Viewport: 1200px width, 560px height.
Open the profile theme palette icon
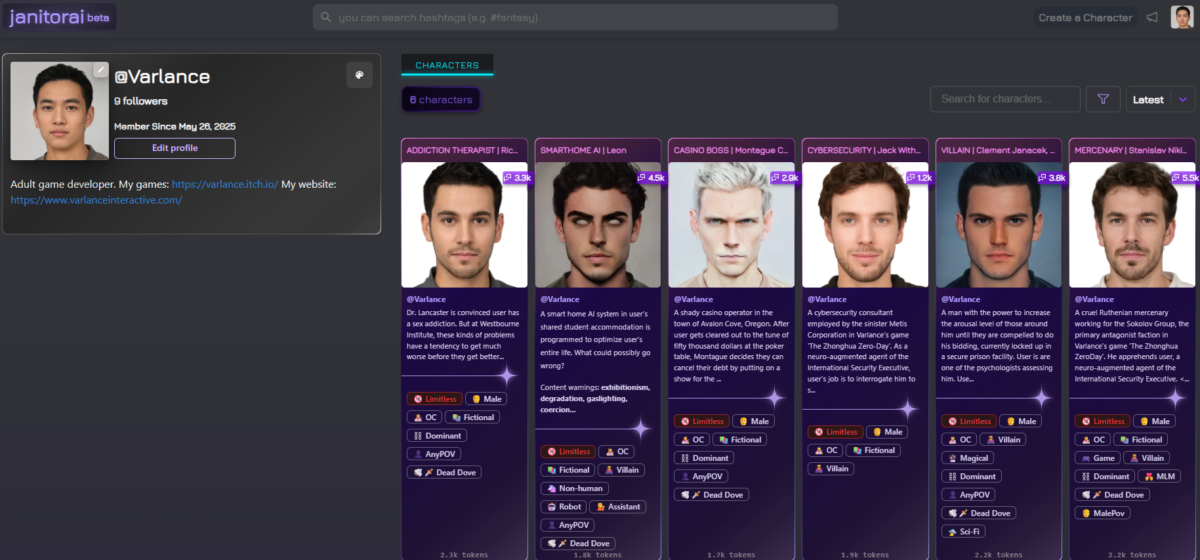click(x=359, y=75)
